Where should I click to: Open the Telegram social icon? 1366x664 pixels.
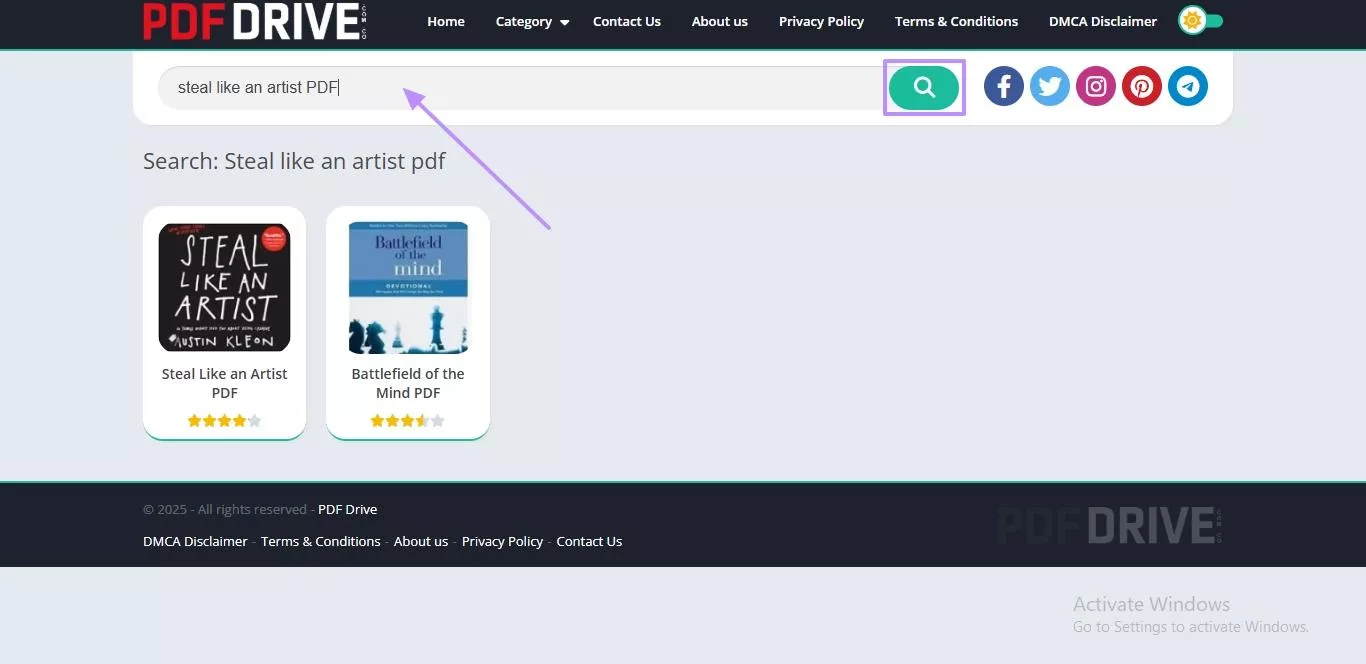coord(1187,87)
